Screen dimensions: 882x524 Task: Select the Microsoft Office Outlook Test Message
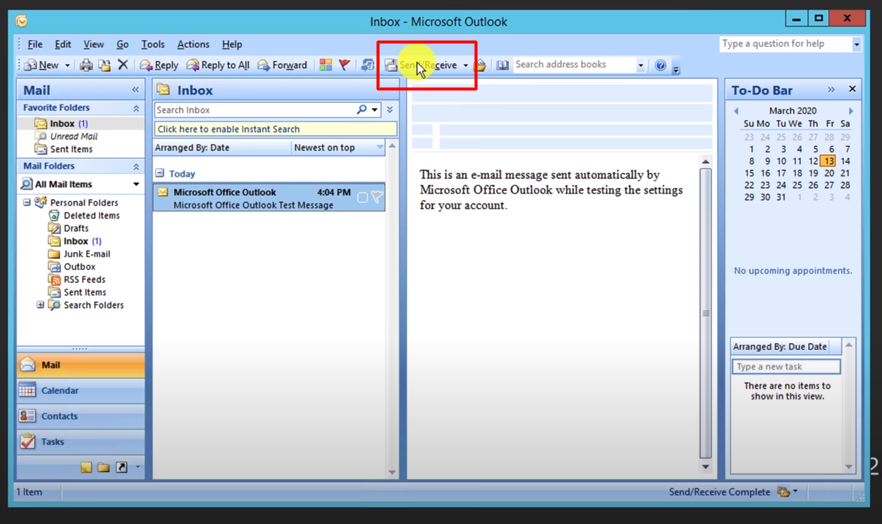(269, 197)
